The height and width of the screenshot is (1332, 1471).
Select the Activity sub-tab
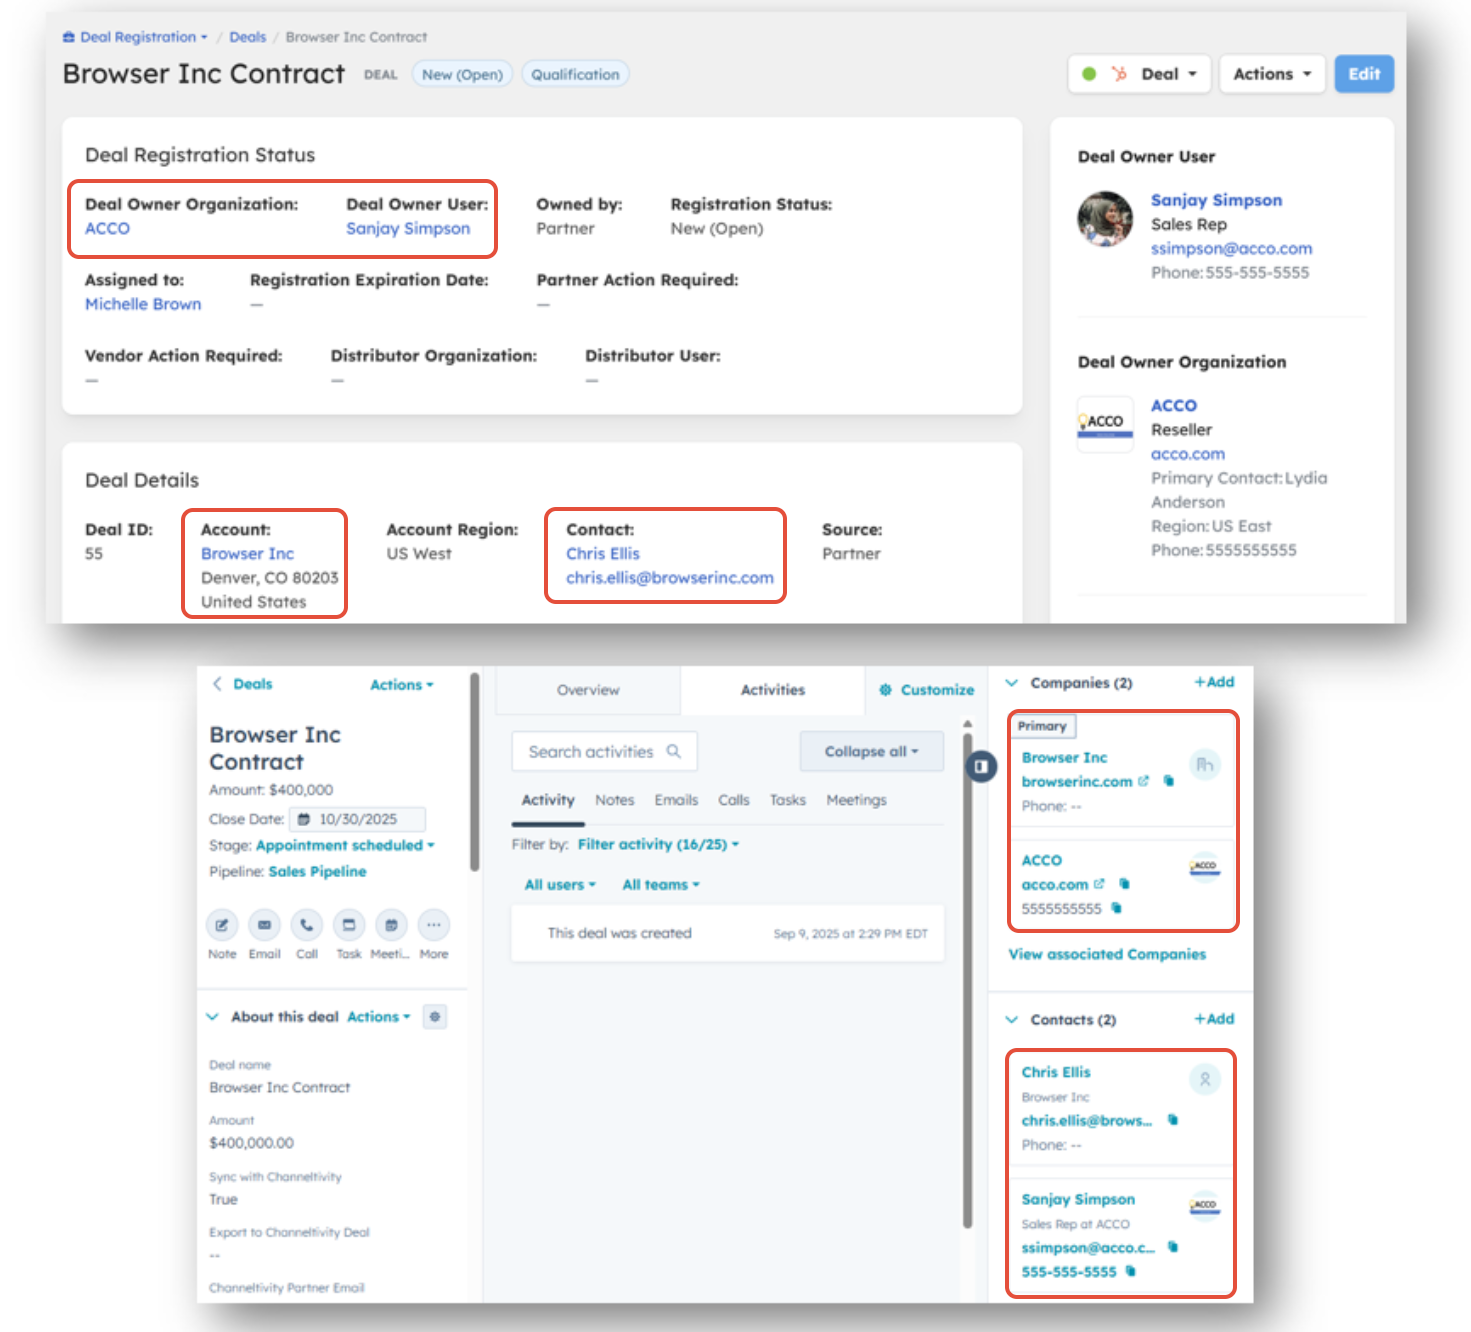(548, 800)
